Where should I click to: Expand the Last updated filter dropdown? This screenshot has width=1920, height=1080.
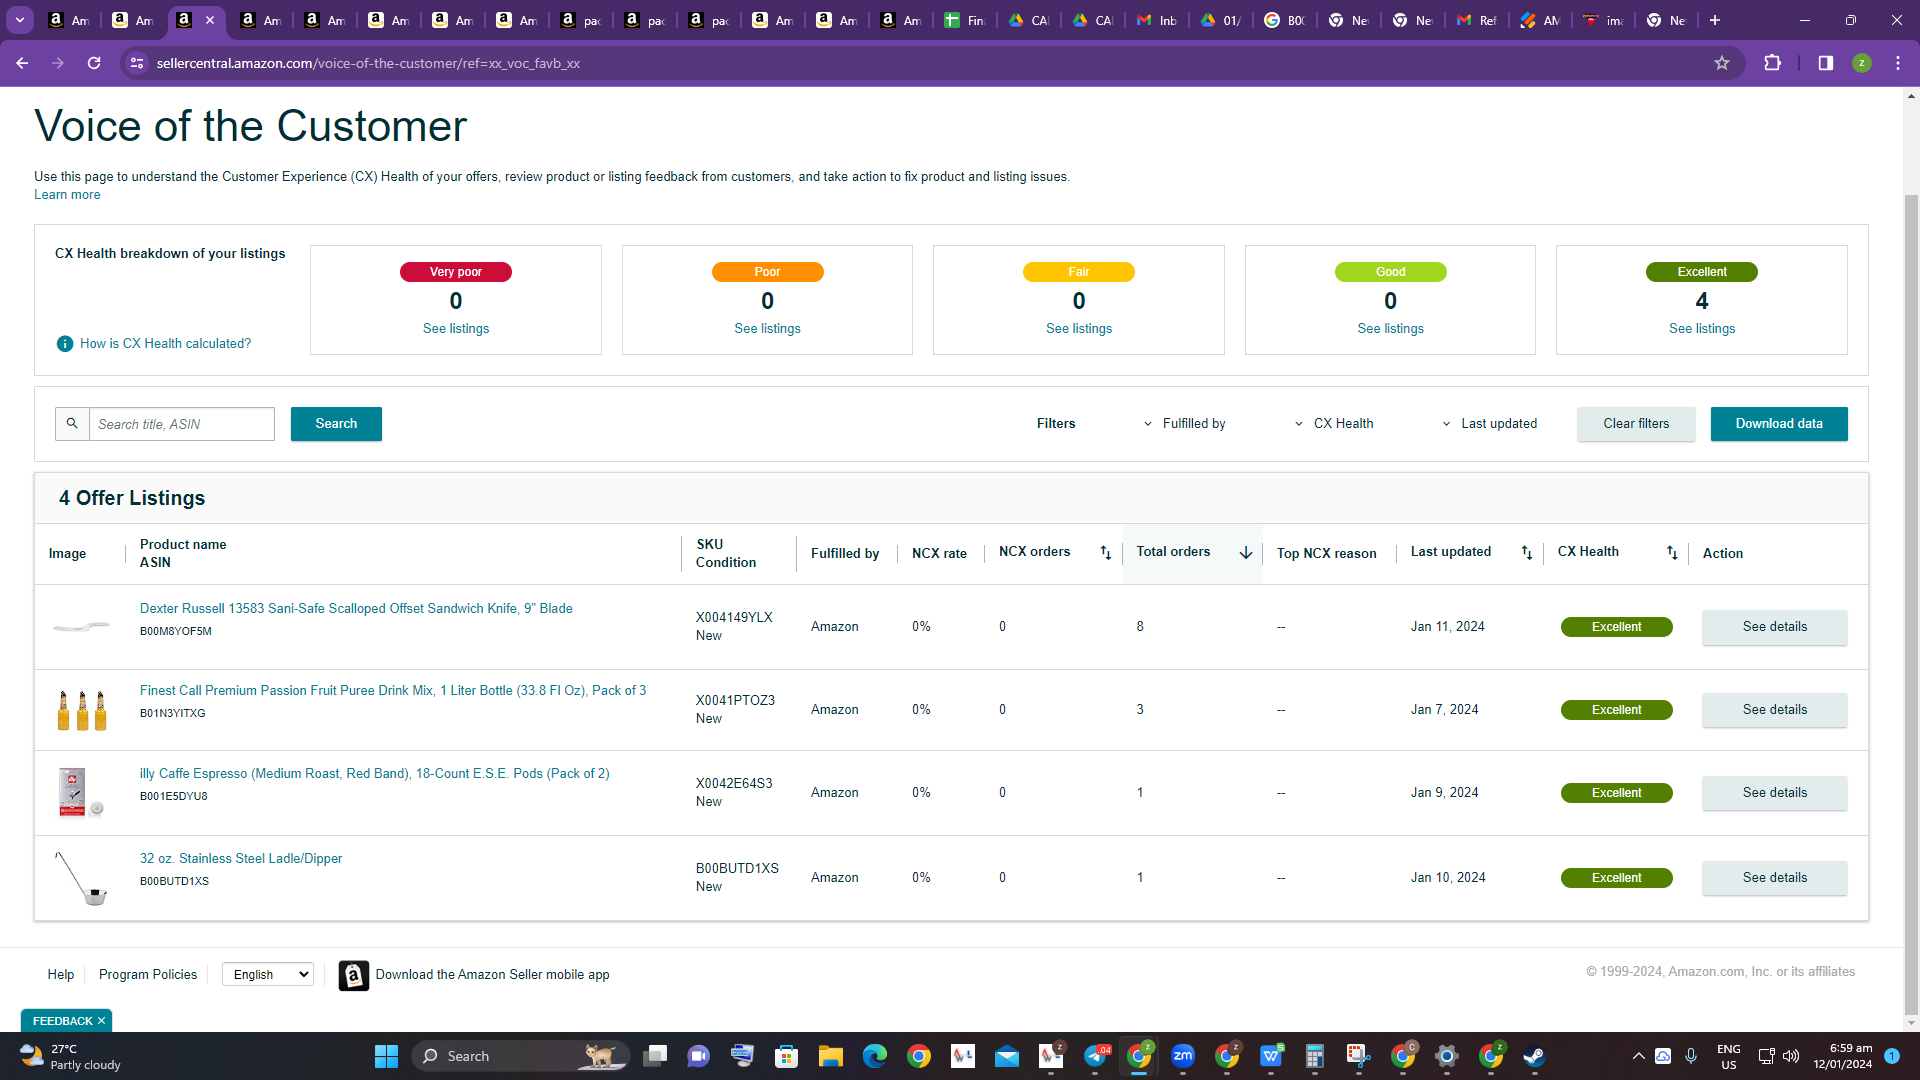point(1490,424)
